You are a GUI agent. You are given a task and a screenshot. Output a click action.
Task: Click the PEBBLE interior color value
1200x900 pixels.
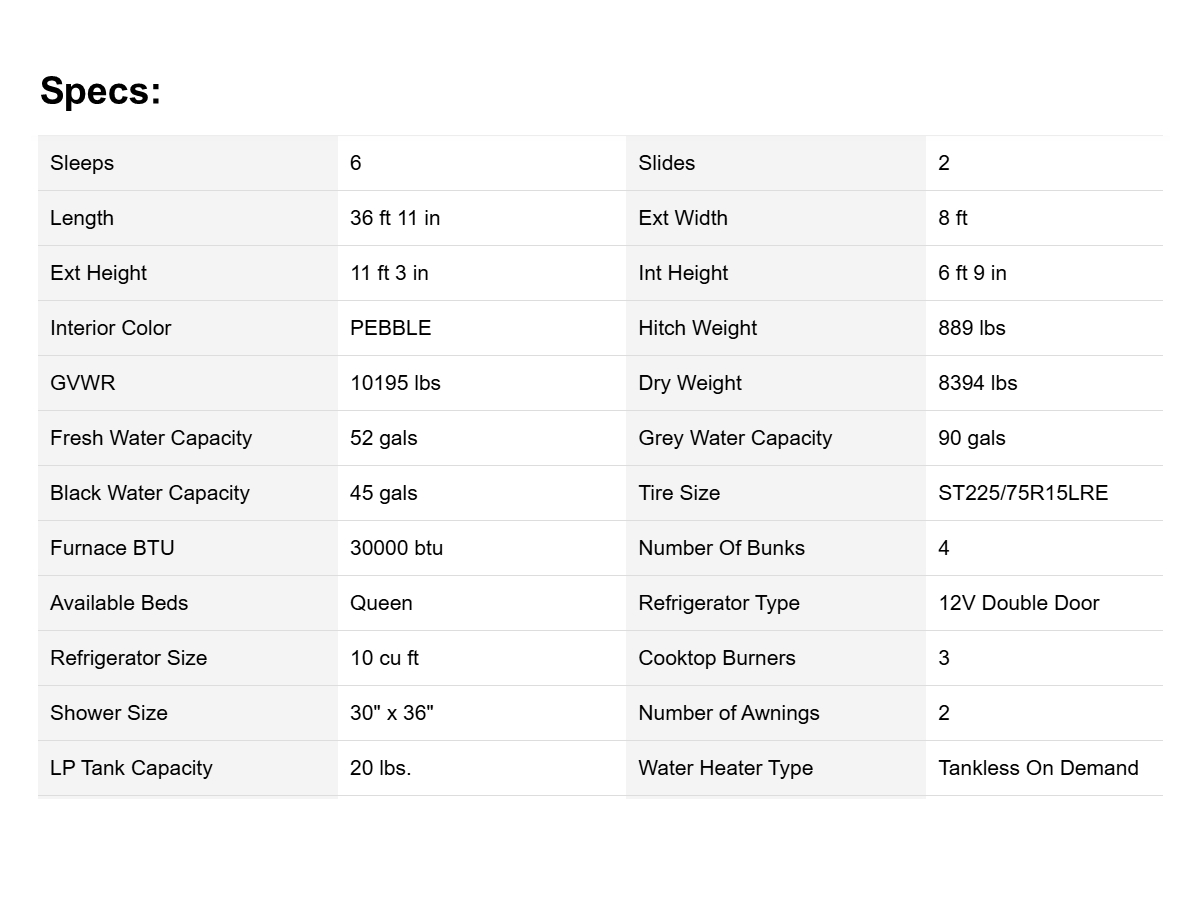[x=390, y=328]
